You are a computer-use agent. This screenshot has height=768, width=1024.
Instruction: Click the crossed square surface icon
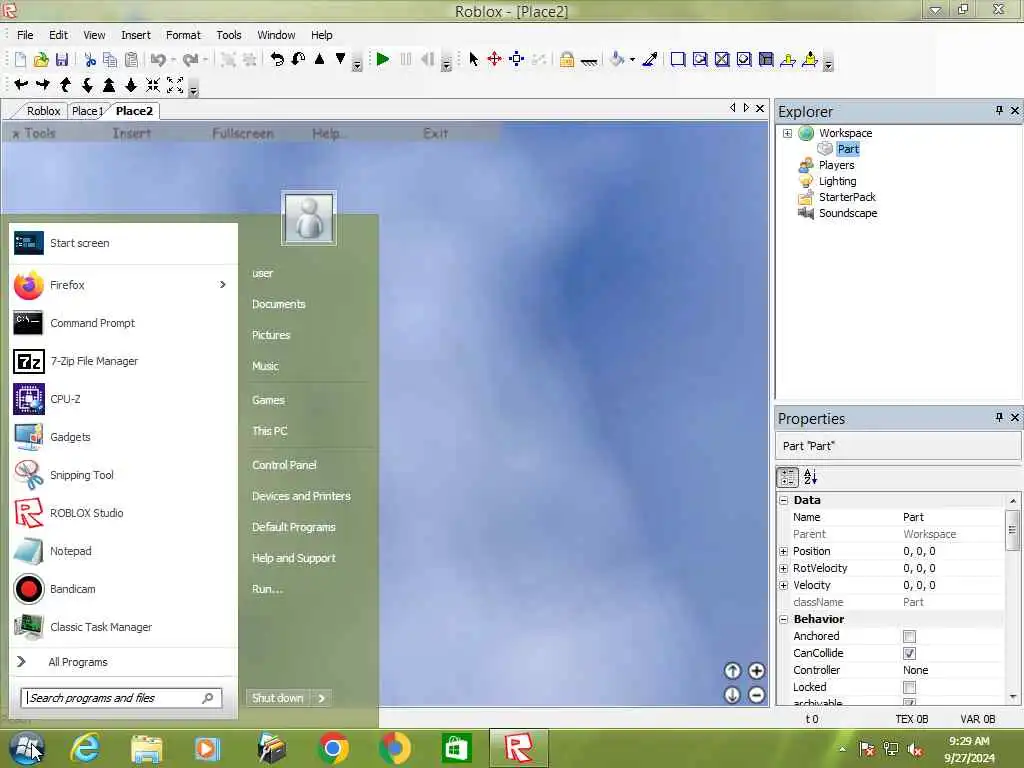[722, 59]
